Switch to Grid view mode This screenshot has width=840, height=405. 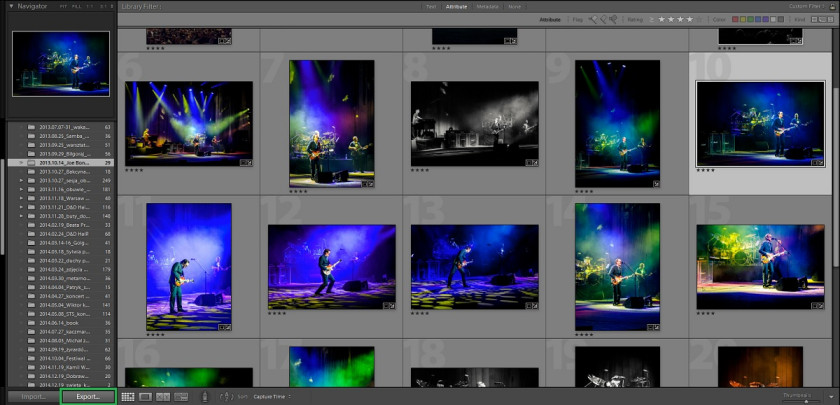coord(128,397)
